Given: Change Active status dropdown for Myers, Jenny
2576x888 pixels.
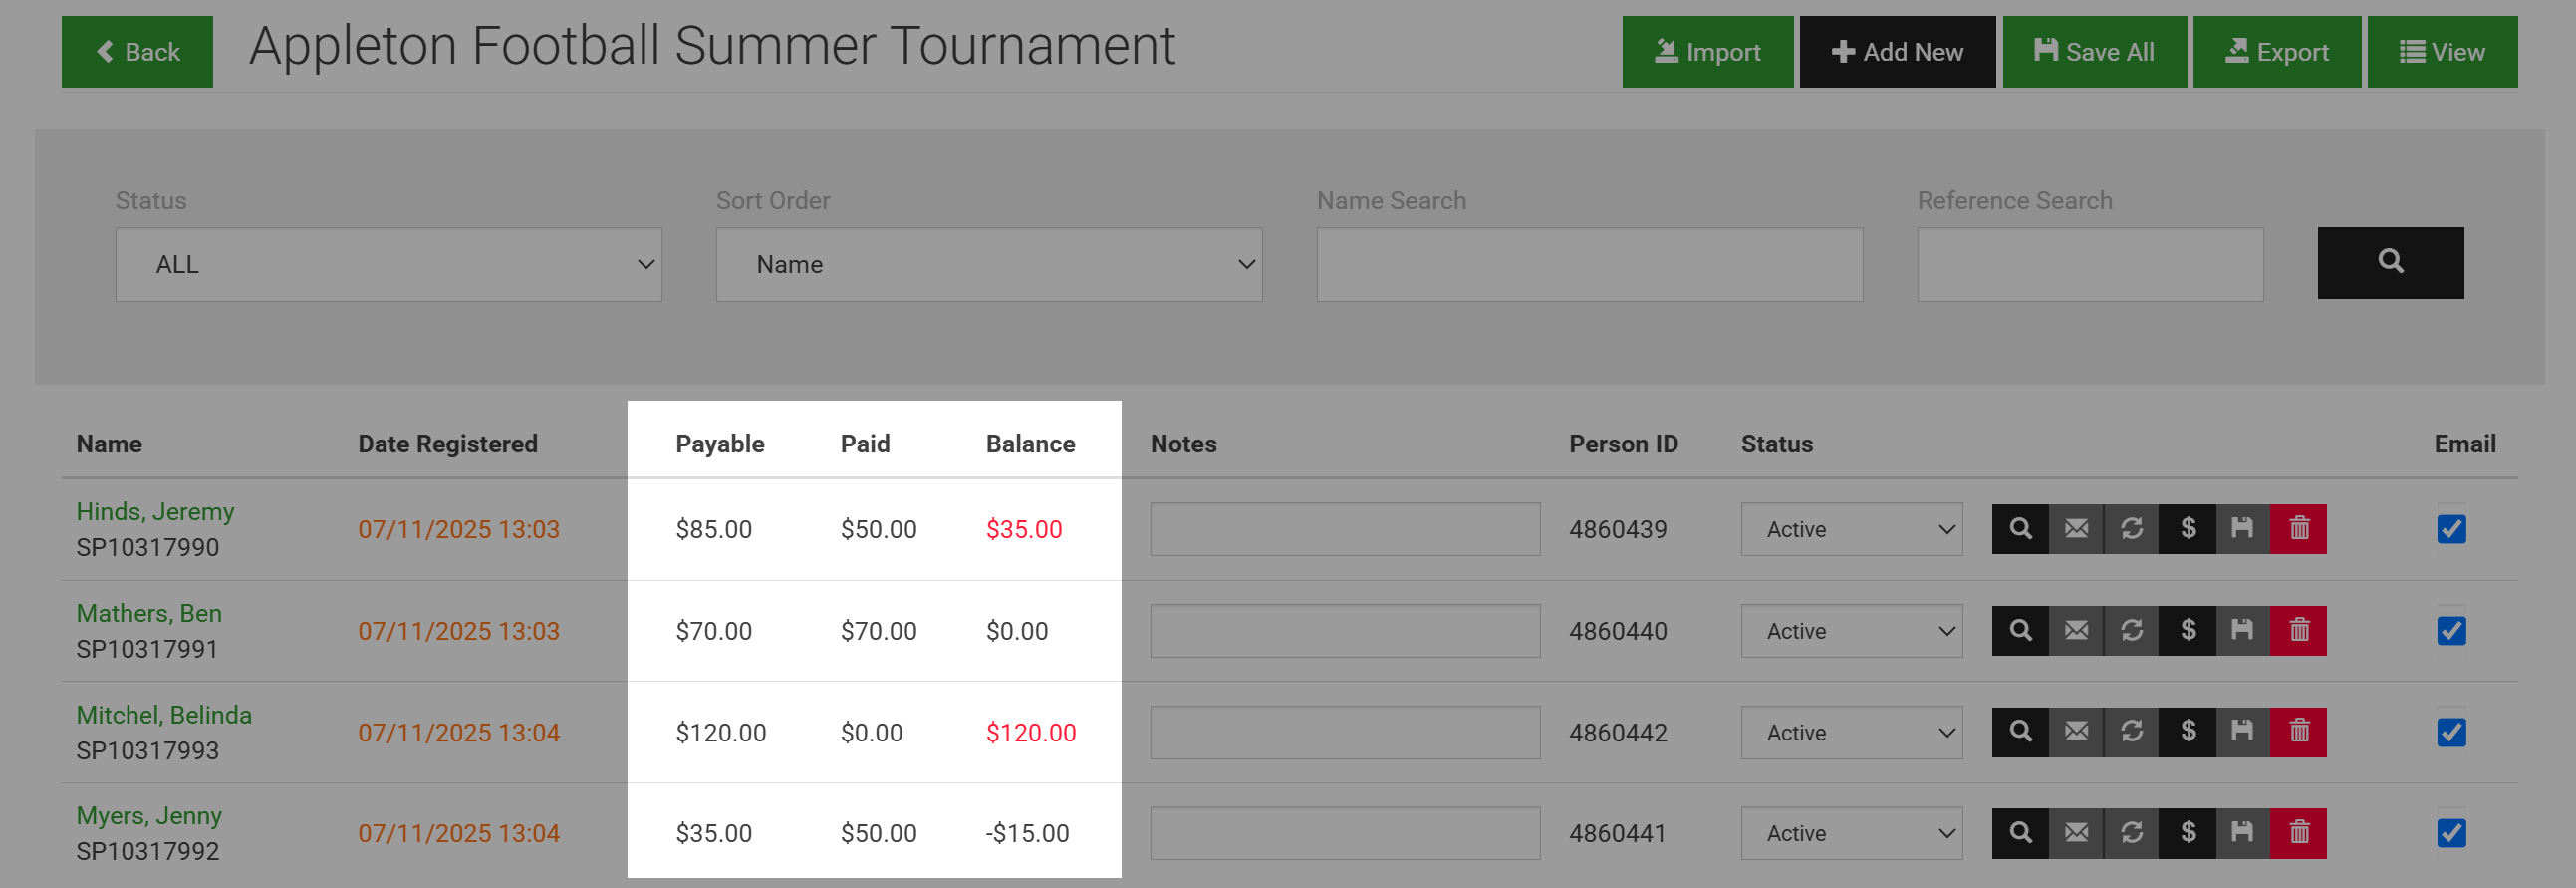Looking at the screenshot, I should pyautogui.click(x=1851, y=834).
